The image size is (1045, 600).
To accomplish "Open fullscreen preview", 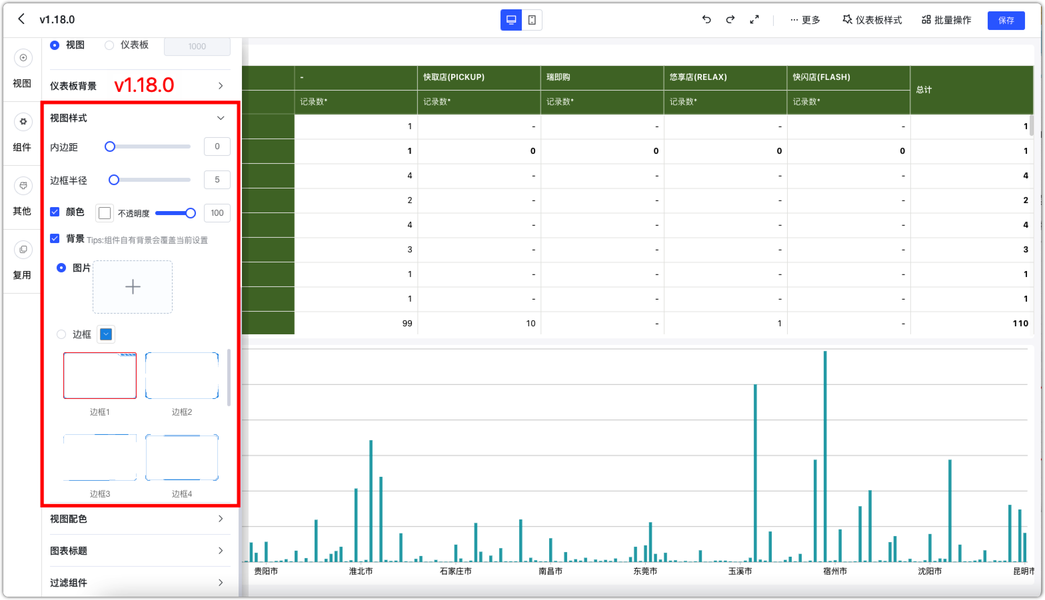I will 754,20.
